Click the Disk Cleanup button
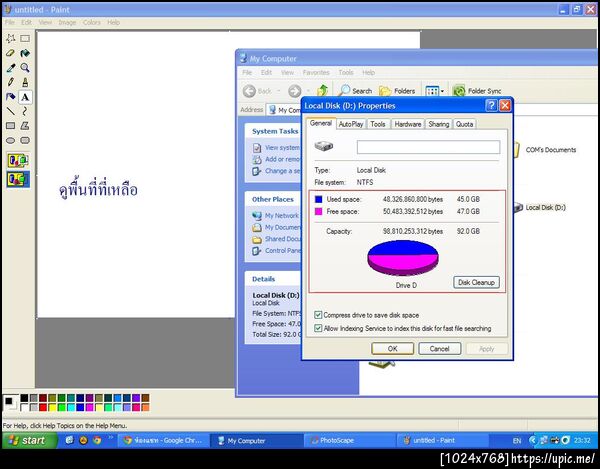The image size is (600, 469). click(476, 282)
